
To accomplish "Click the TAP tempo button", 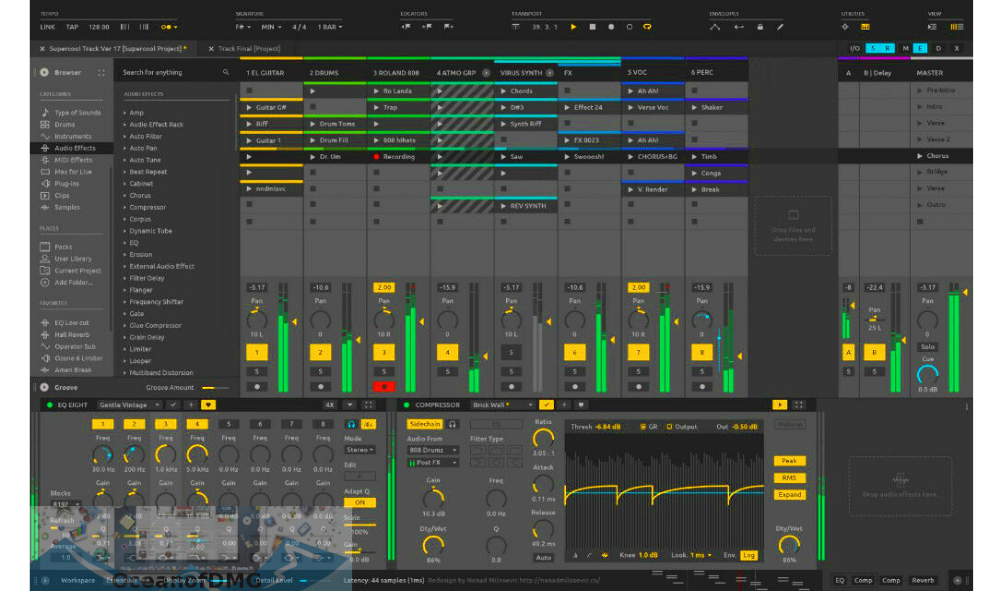I will 73,27.
